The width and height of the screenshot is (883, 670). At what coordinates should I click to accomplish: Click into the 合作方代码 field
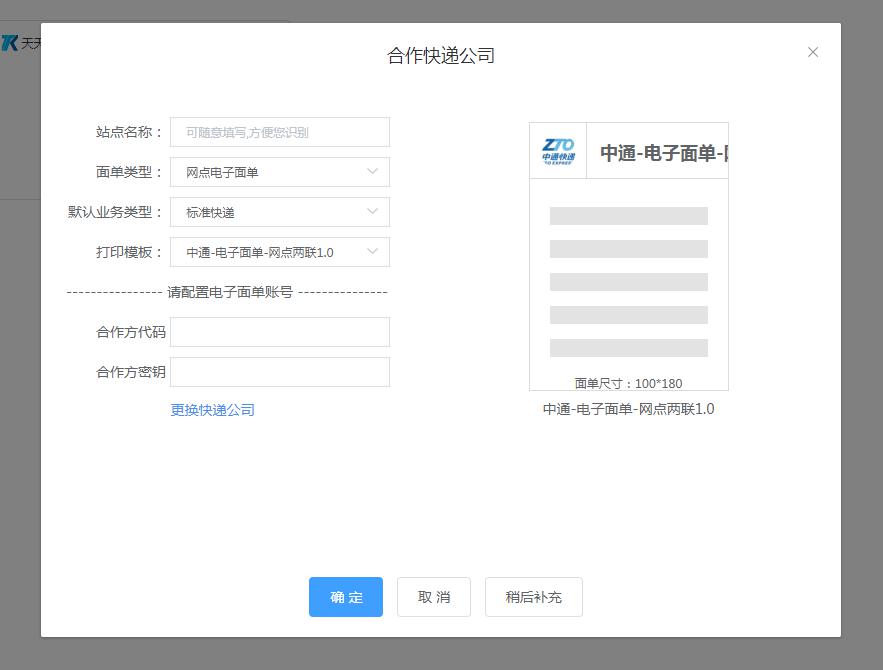click(280, 332)
